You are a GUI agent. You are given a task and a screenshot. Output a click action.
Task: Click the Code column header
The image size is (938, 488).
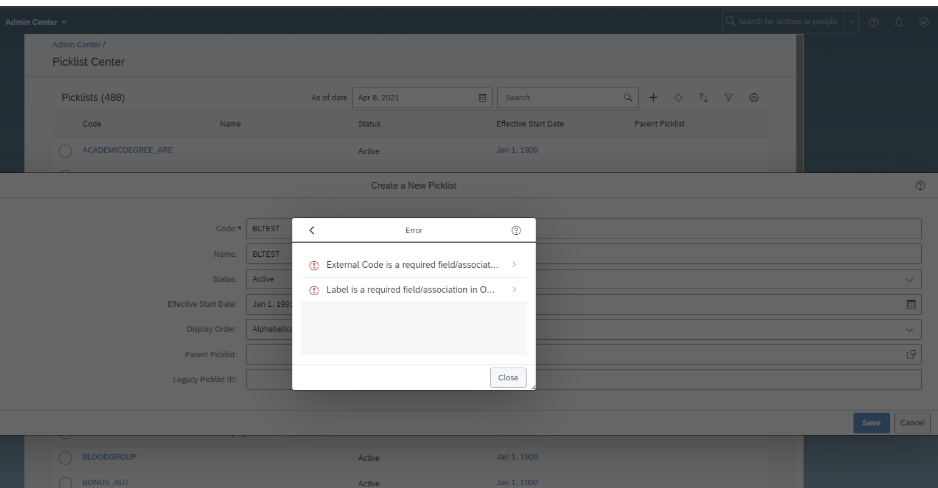[x=92, y=124]
